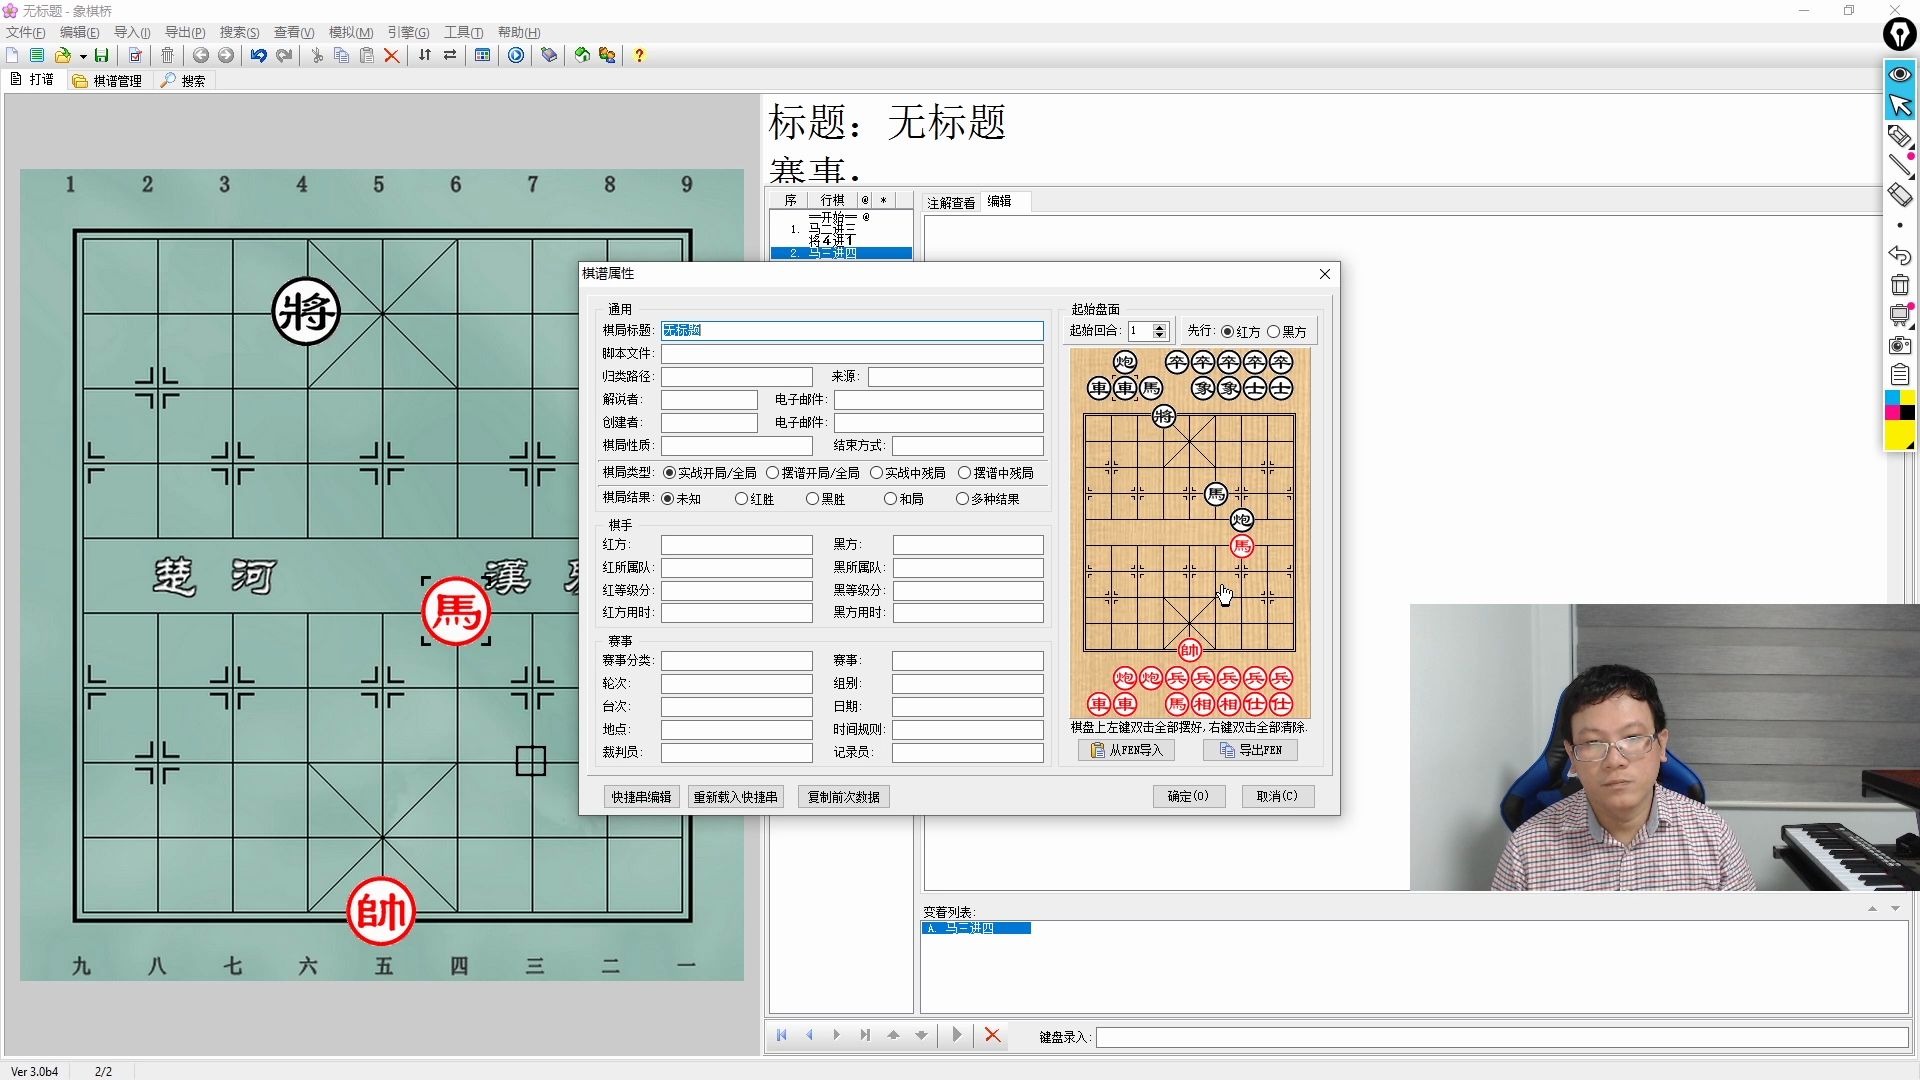The image size is (1920, 1080).
Task: Click the scissors cut icon
Action: click(x=317, y=56)
